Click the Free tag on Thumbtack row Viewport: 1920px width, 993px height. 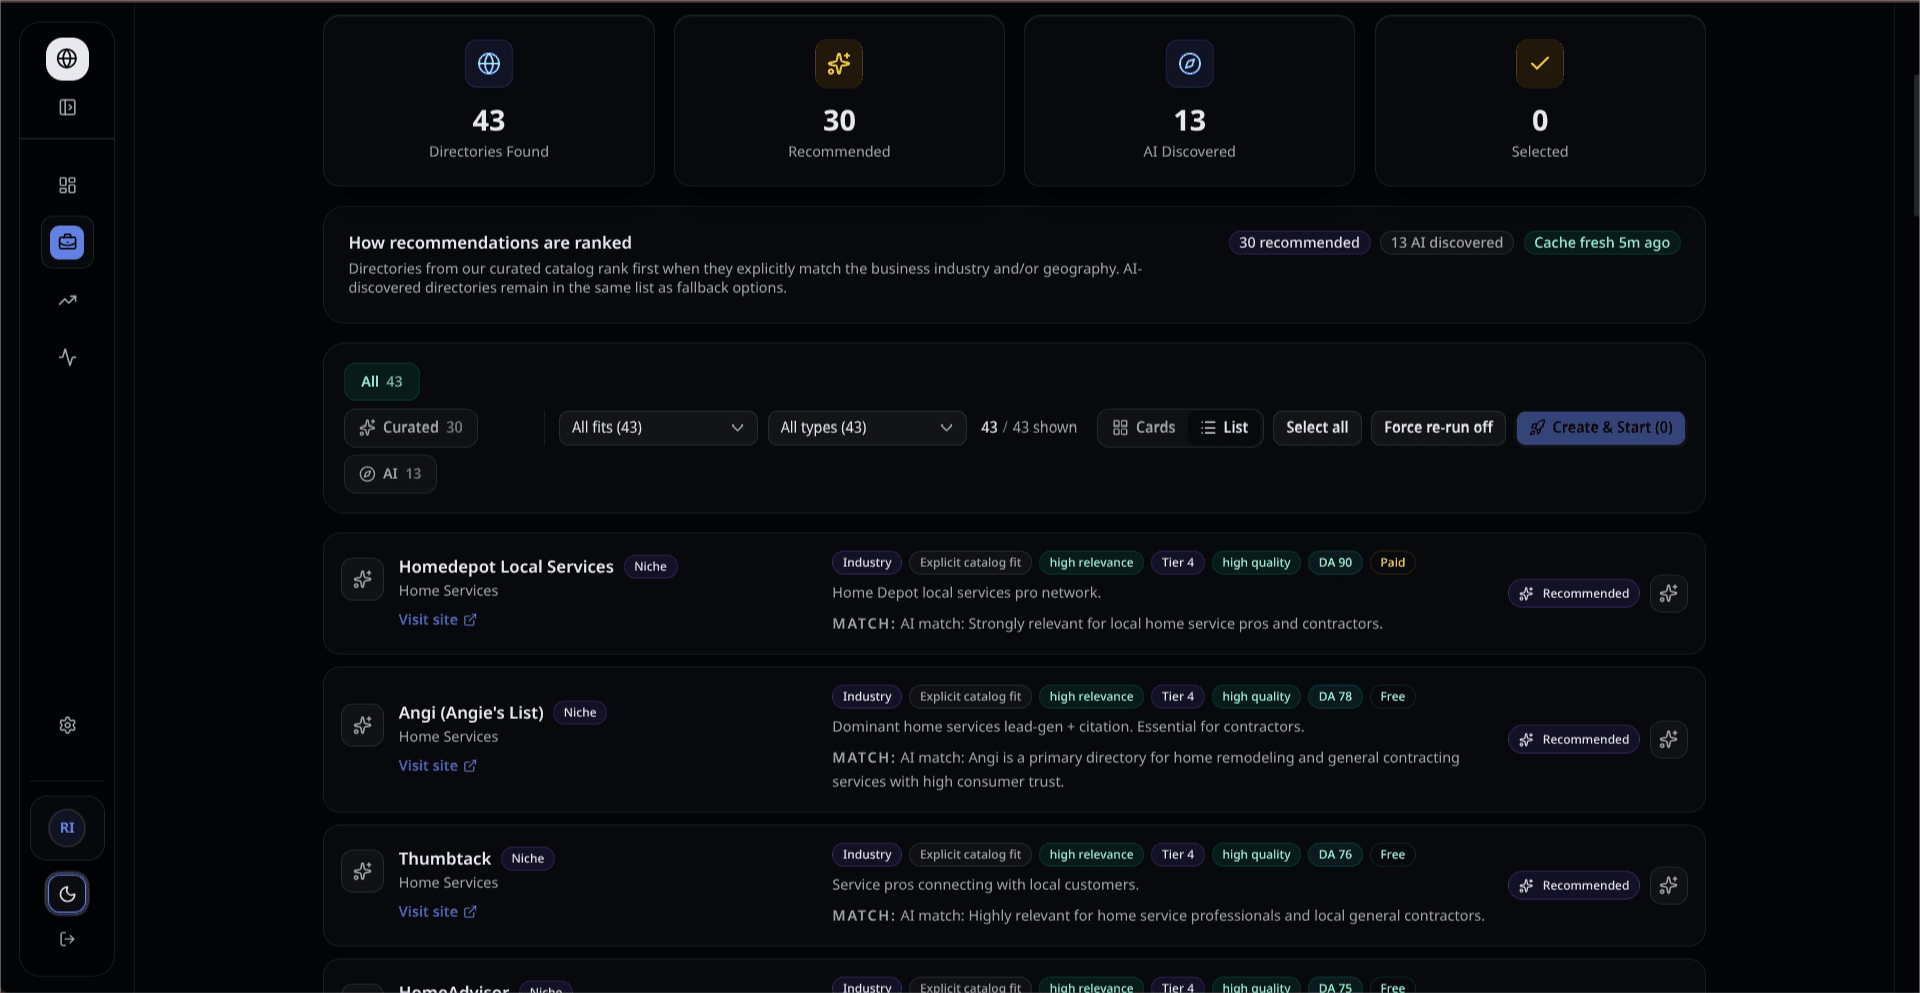coord(1392,854)
